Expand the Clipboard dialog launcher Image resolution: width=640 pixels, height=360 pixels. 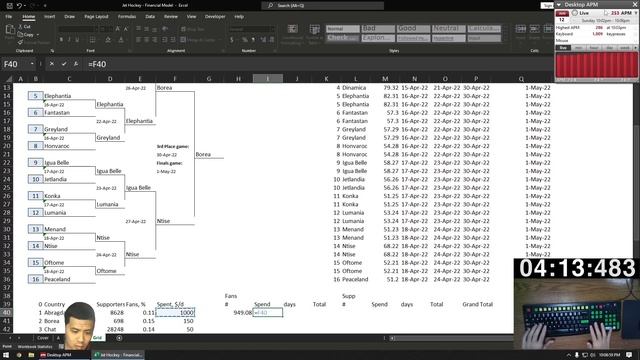(52, 51)
